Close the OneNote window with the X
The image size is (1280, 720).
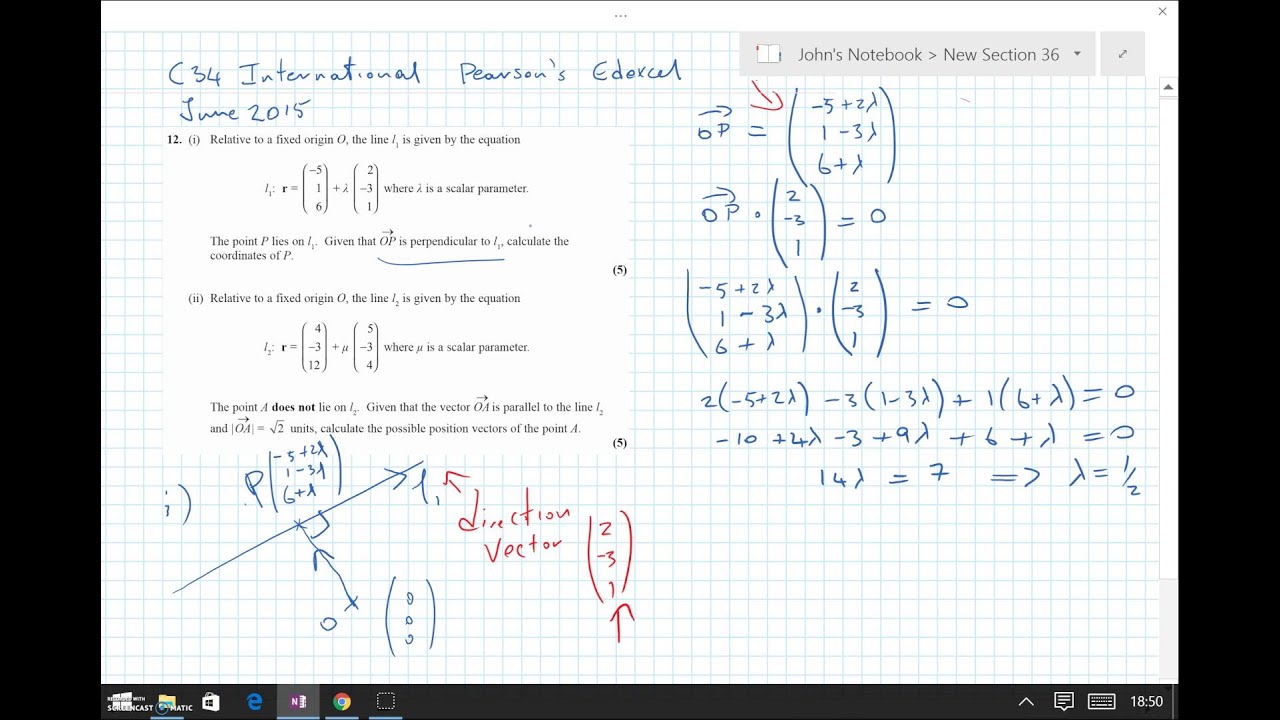coord(1162,12)
